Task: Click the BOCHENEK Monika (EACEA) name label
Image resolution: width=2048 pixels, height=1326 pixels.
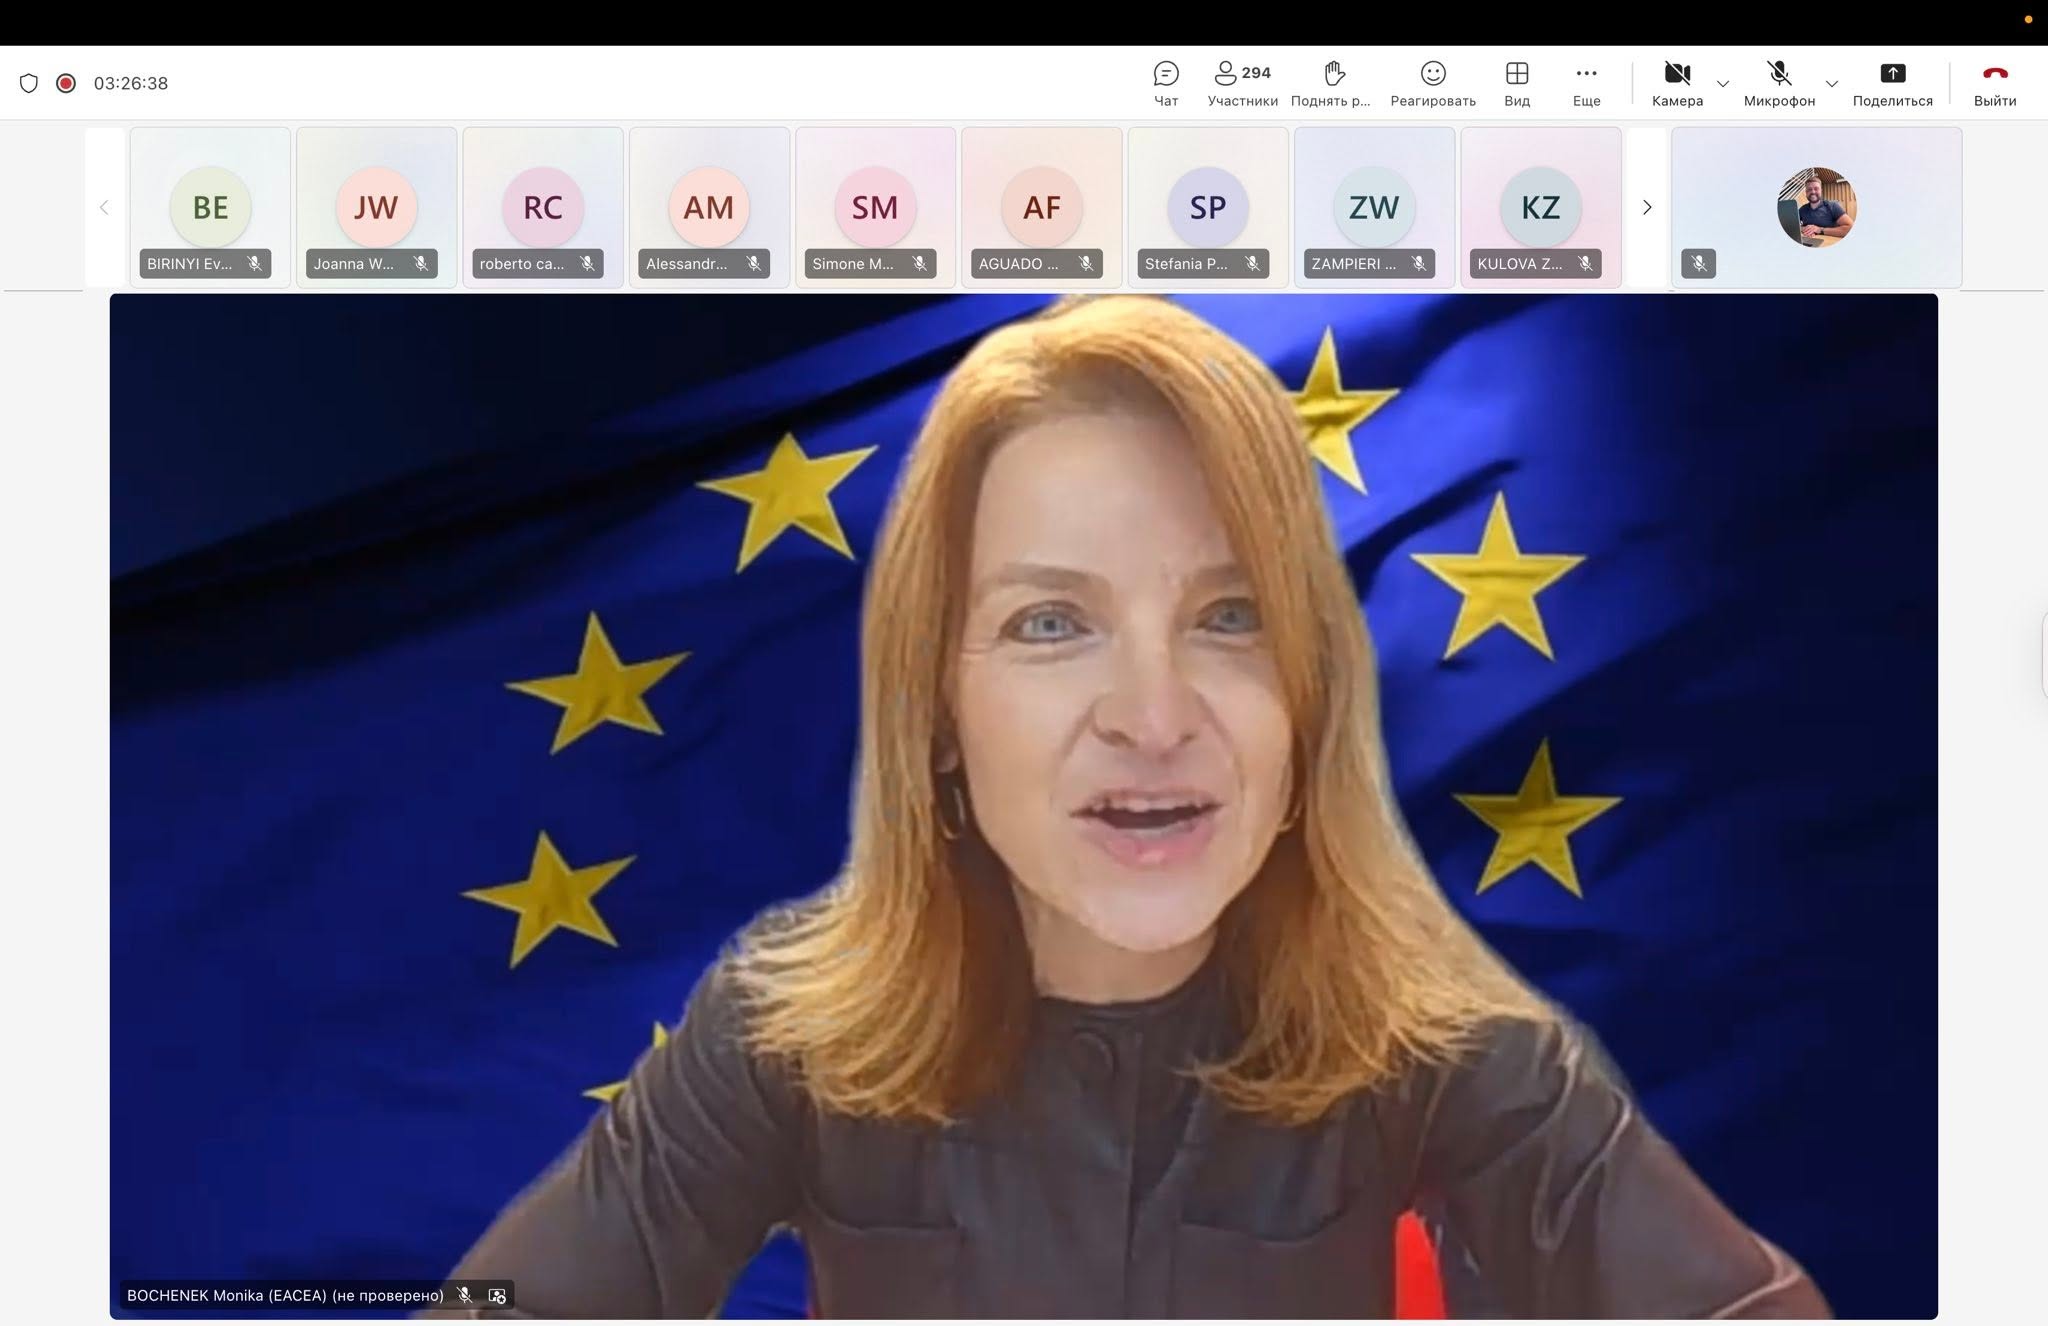Action: (x=285, y=1295)
